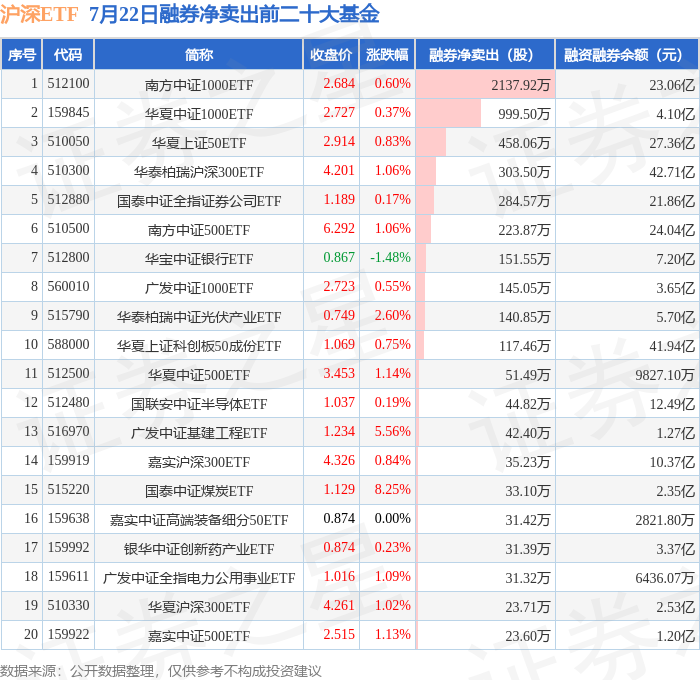Select fund name 南方中证500ETF

199,230
